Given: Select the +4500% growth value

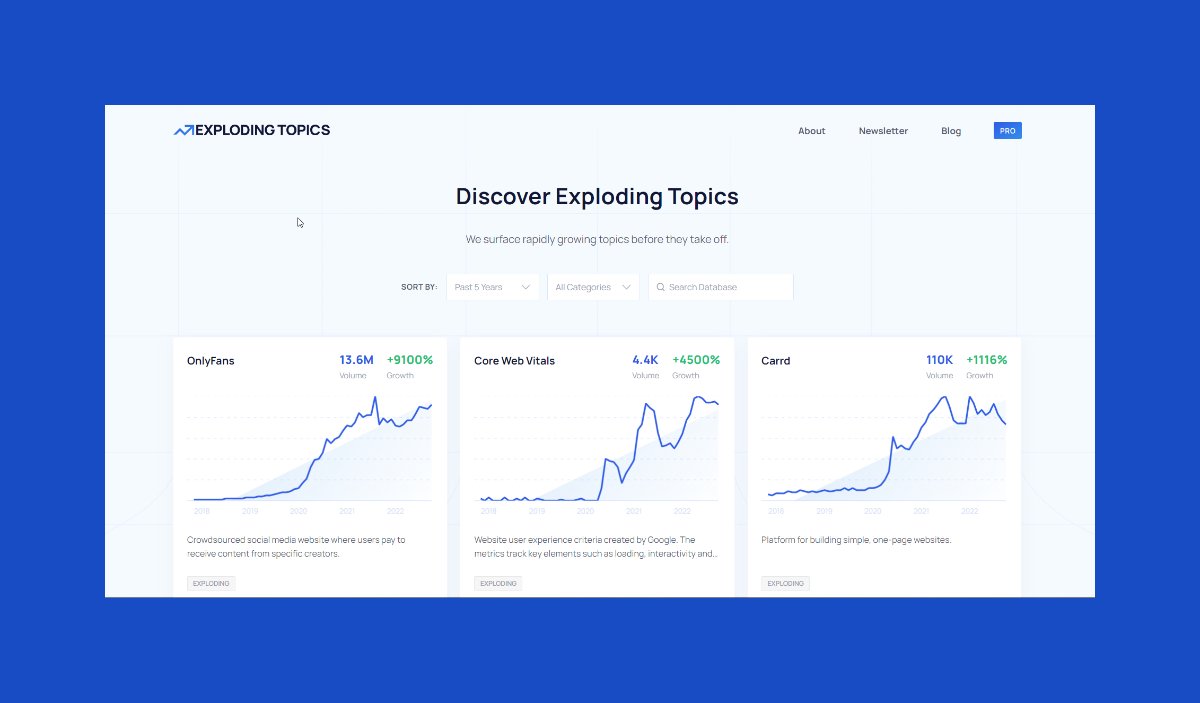Looking at the screenshot, I should (696, 360).
